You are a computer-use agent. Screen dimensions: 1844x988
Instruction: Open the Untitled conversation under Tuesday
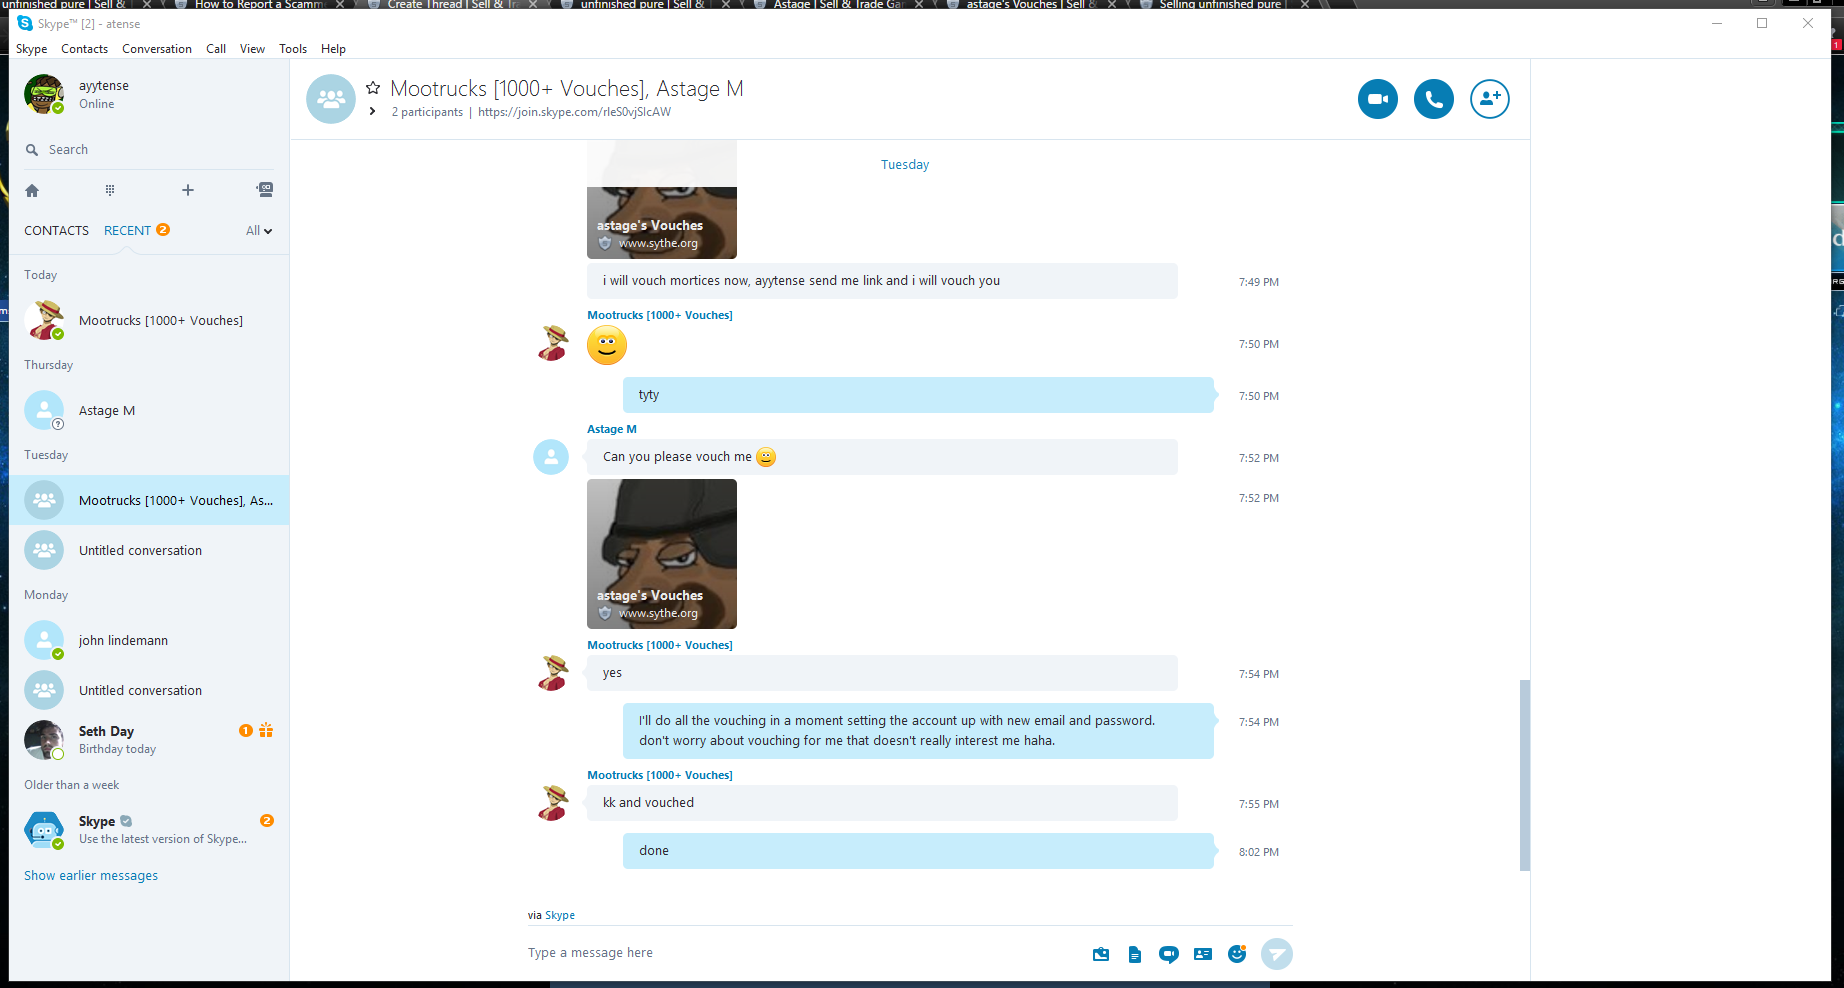click(149, 550)
